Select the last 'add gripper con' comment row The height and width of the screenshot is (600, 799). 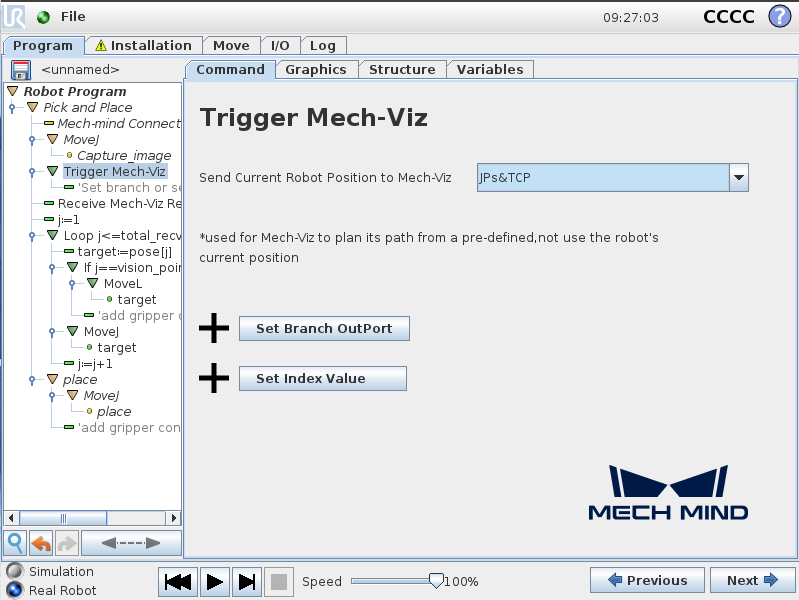pyautogui.click(x=128, y=427)
